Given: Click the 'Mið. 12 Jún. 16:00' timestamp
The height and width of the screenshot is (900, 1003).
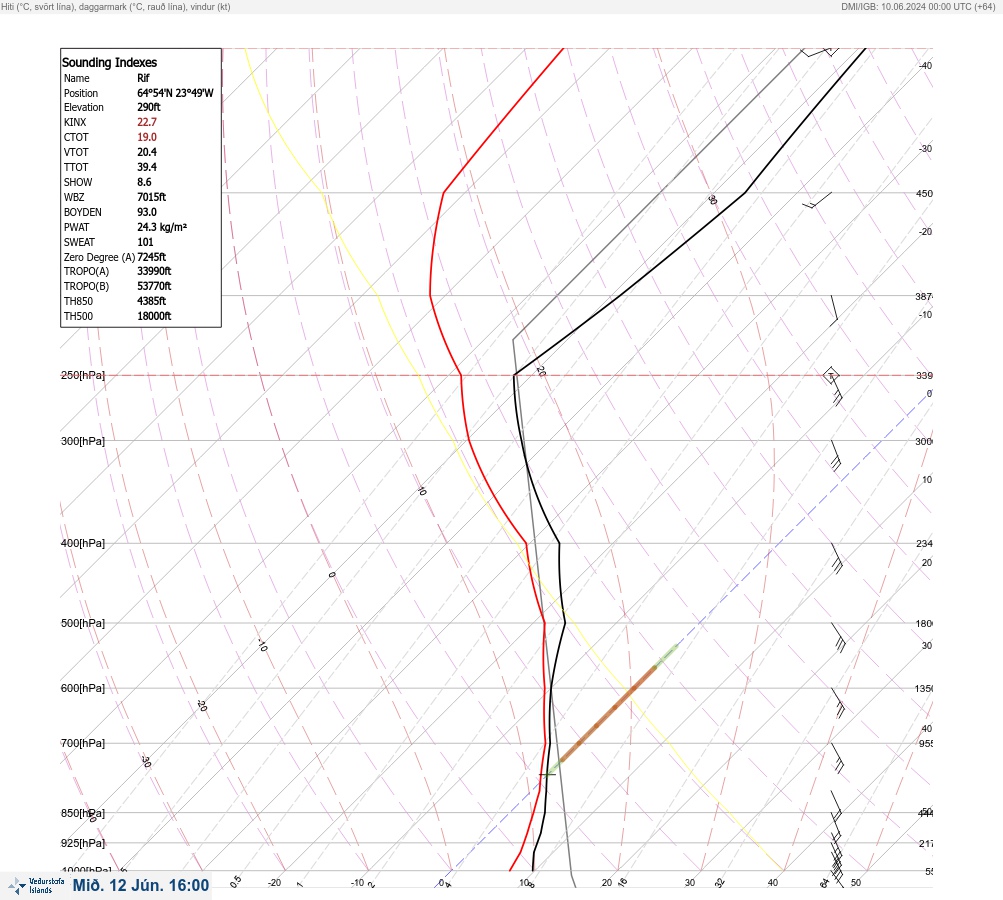Looking at the screenshot, I should tap(141, 885).
